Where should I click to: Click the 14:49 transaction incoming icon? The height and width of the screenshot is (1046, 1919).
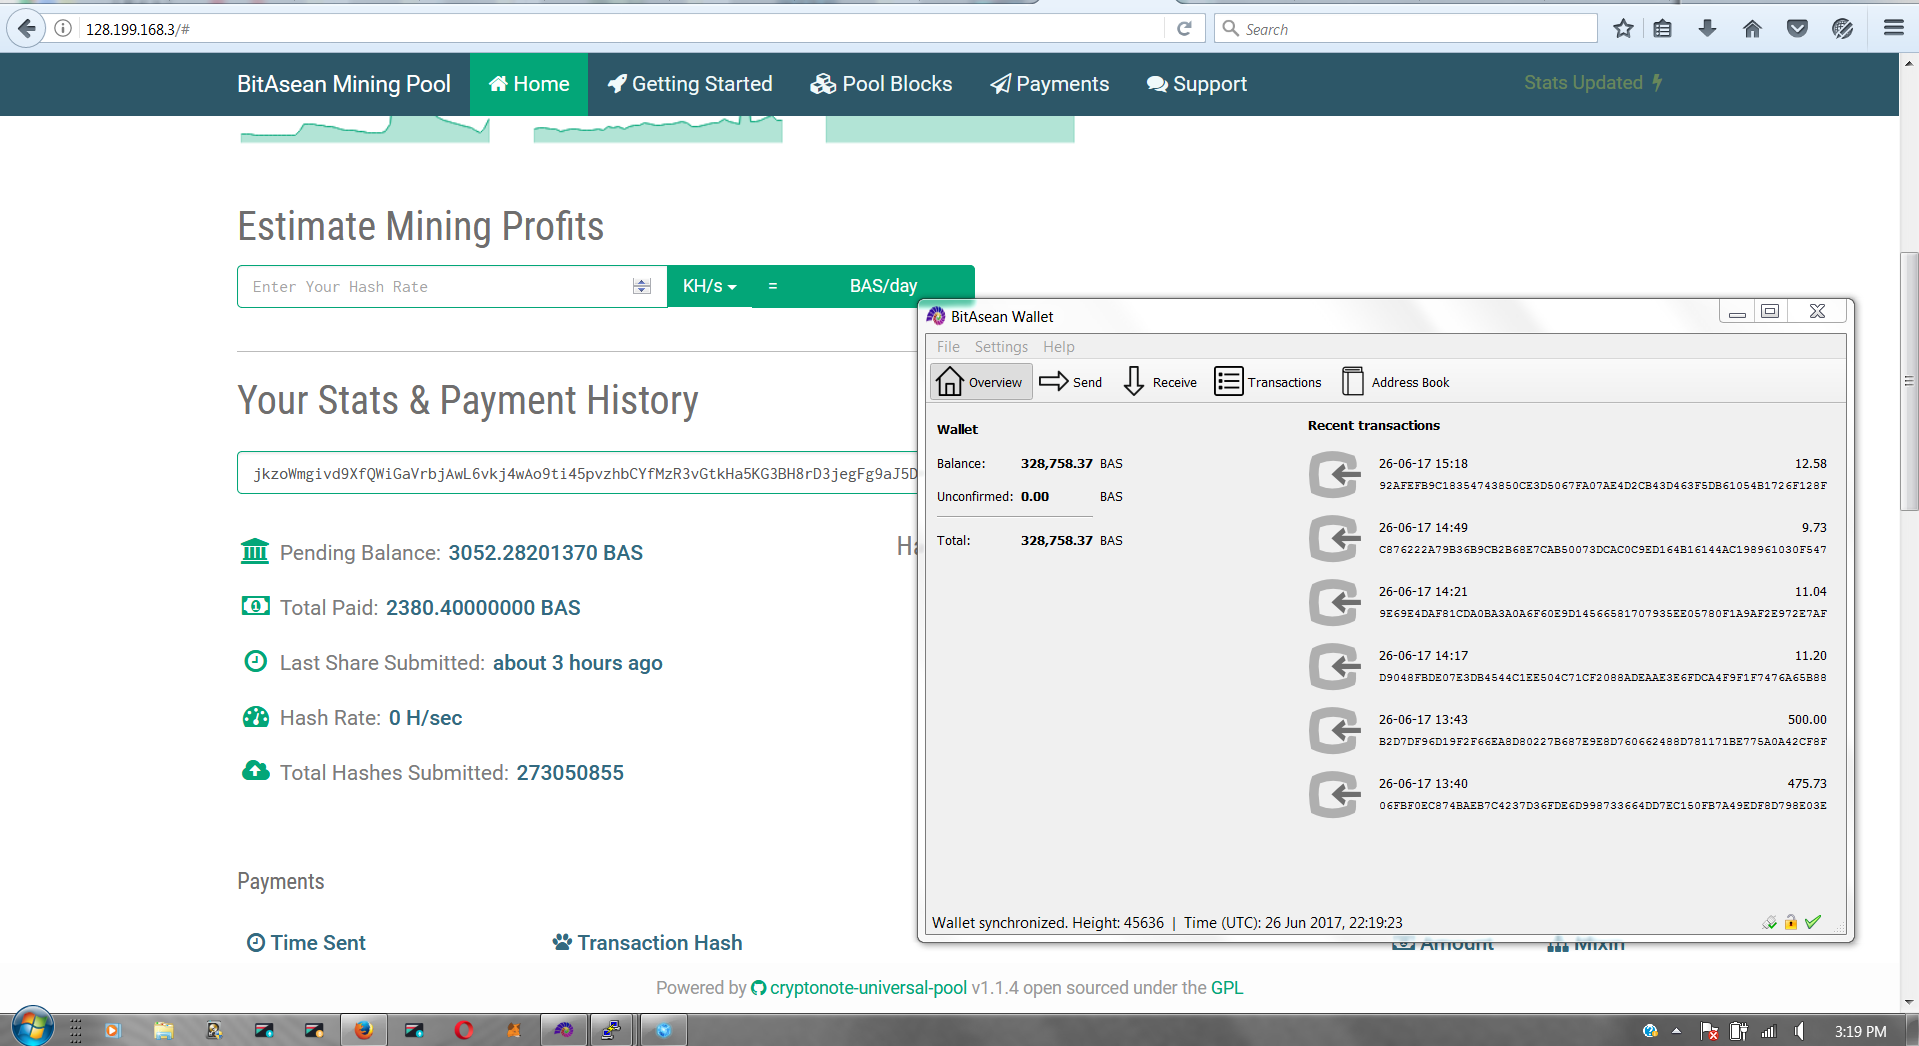pos(1335,538)
